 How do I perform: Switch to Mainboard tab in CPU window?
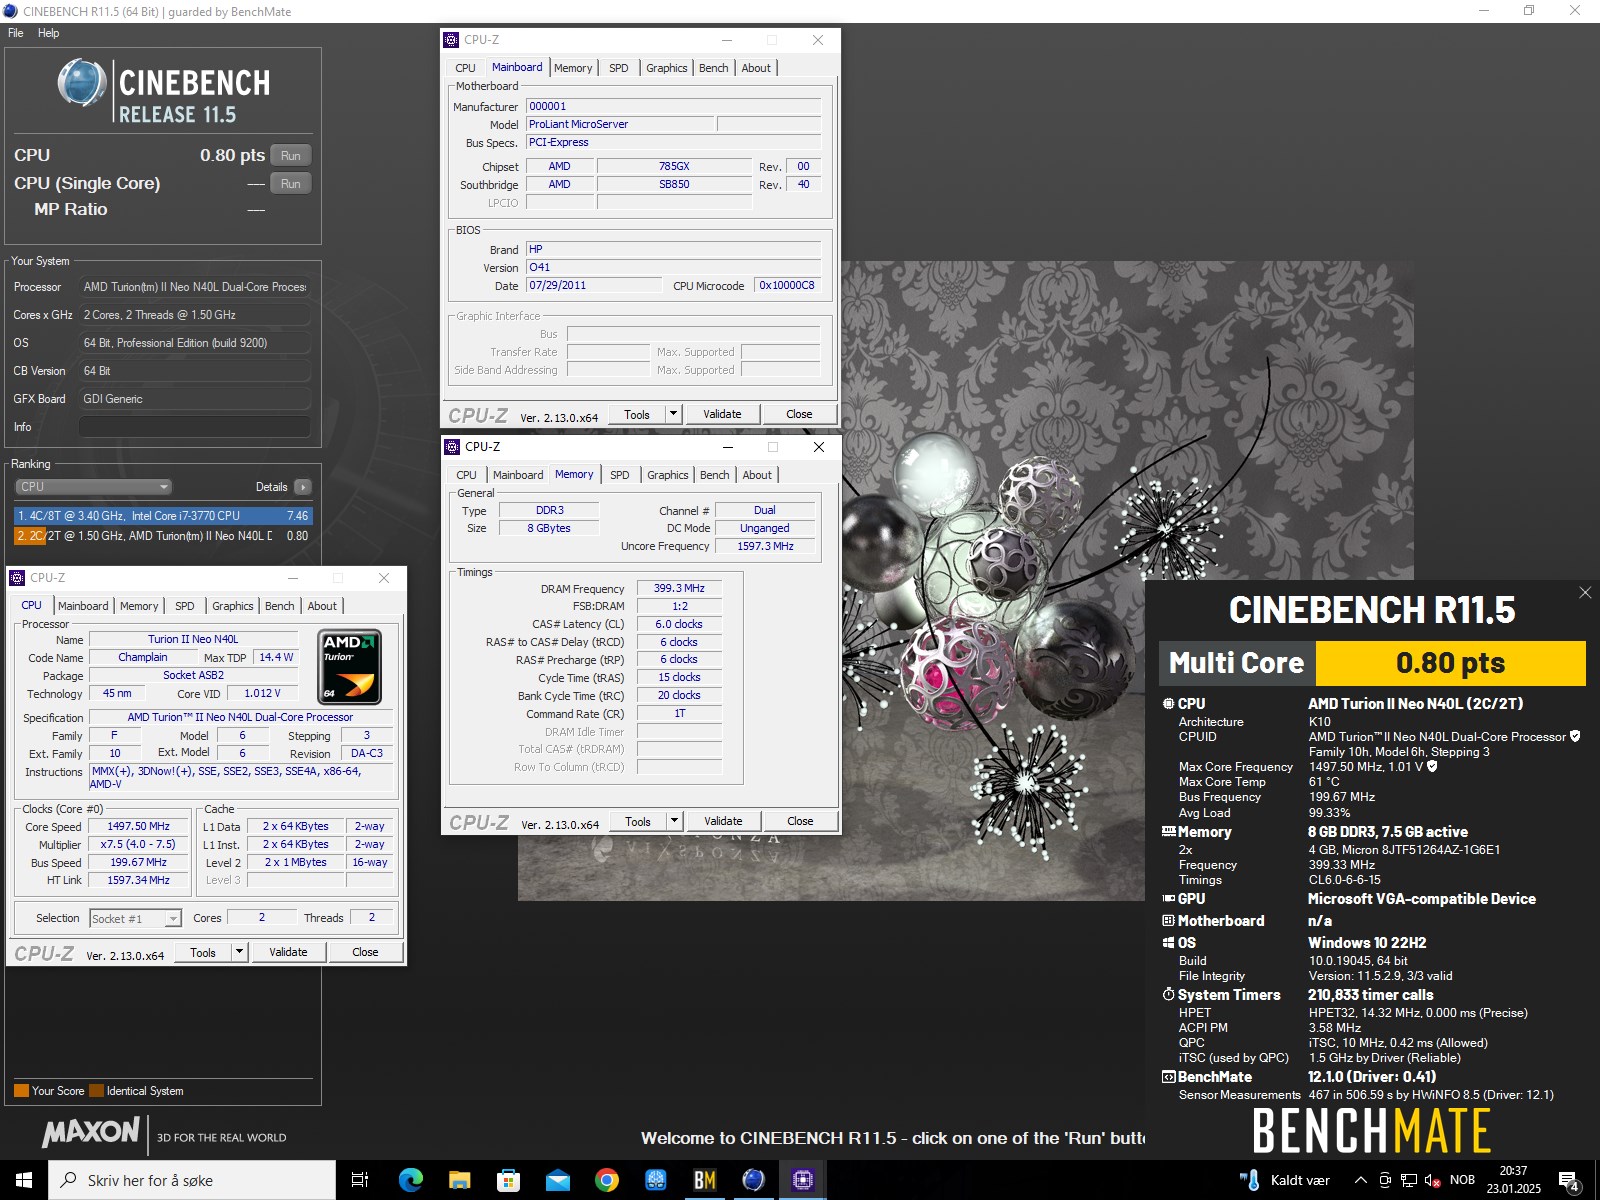[x=83, y=606]
